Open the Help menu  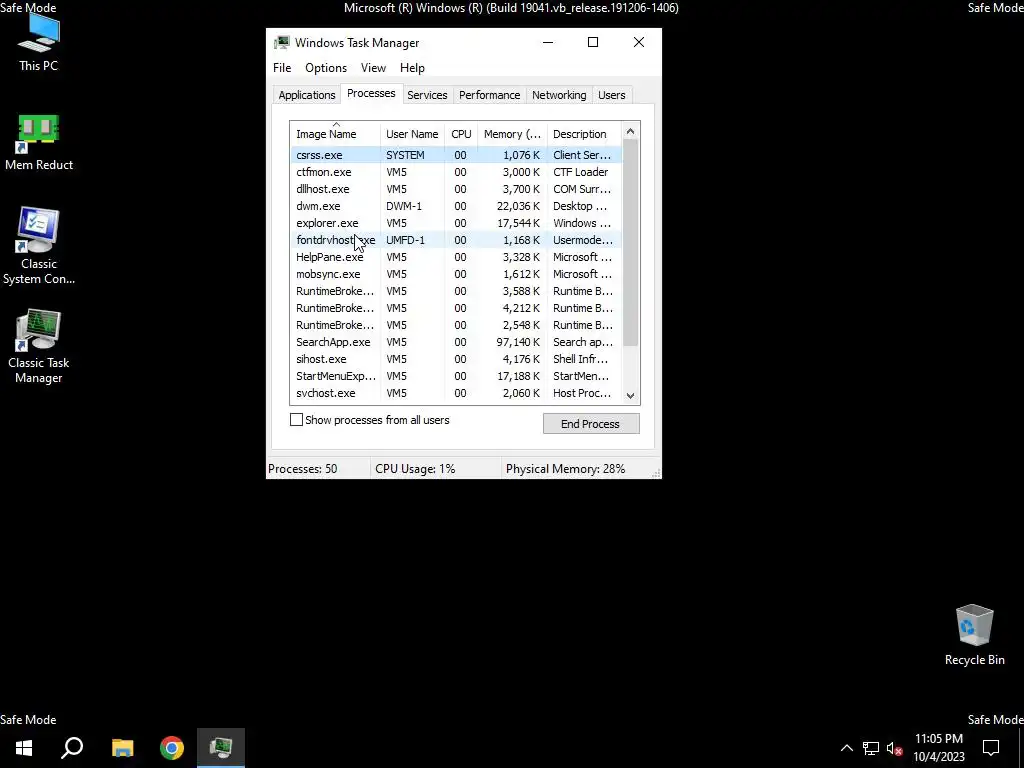[x=412, y=68]
